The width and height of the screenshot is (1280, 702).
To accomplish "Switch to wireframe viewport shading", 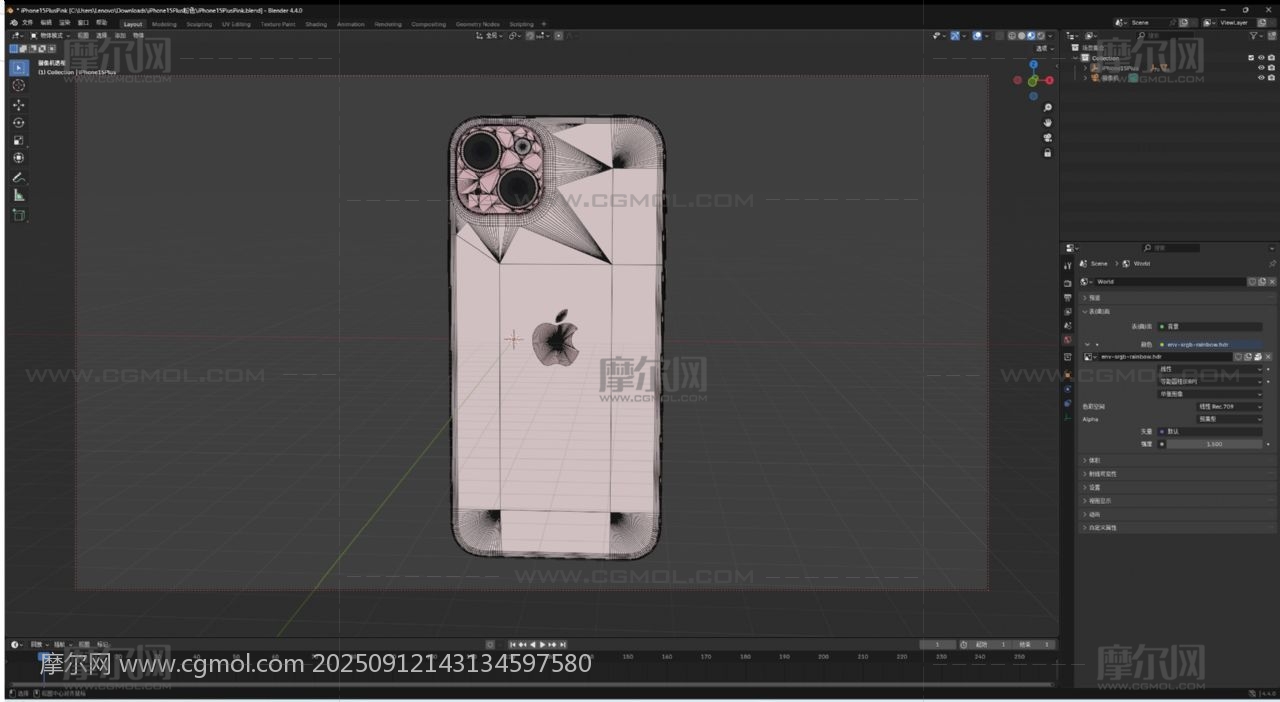I will [1012, 35].
